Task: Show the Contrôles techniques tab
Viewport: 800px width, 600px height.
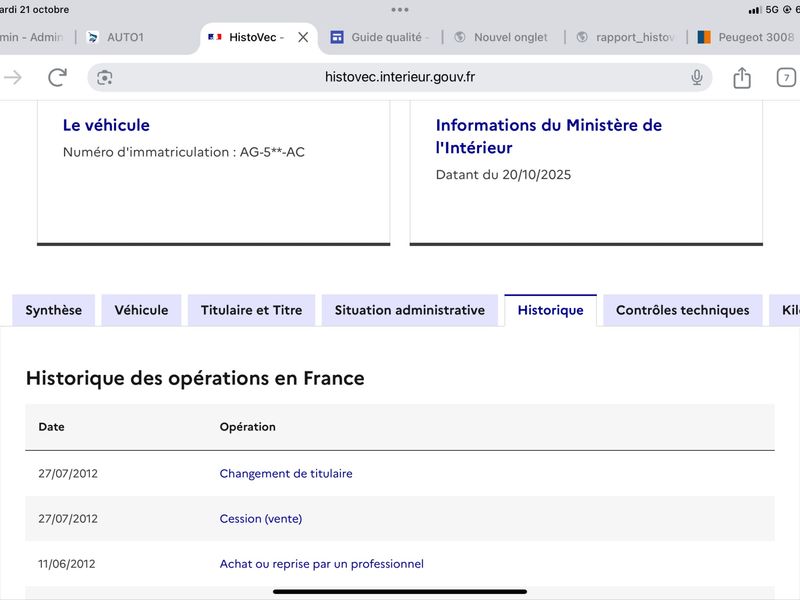Action: (682, 310)
